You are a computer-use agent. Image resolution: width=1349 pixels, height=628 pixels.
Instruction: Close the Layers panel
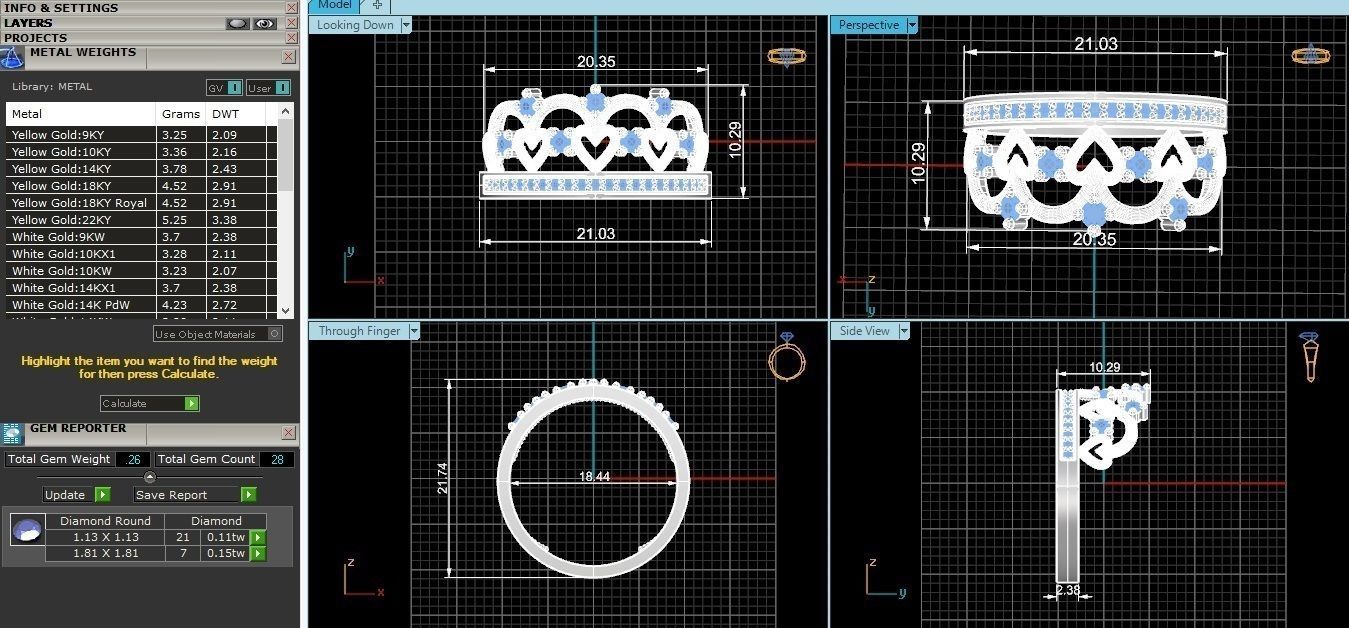pyautogui.click(x=291, y=22)
